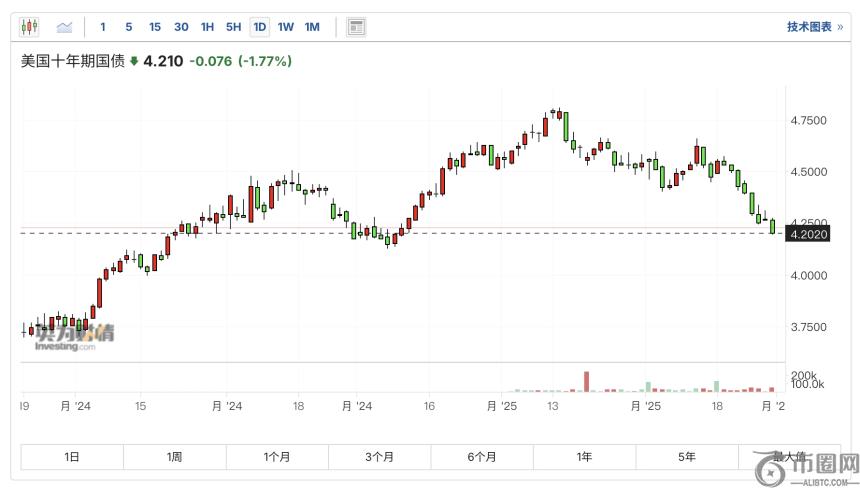This screenshot has height=488, width=860.
Task: Click the 4.2020 price label on axis
Action: coord(807,234)
